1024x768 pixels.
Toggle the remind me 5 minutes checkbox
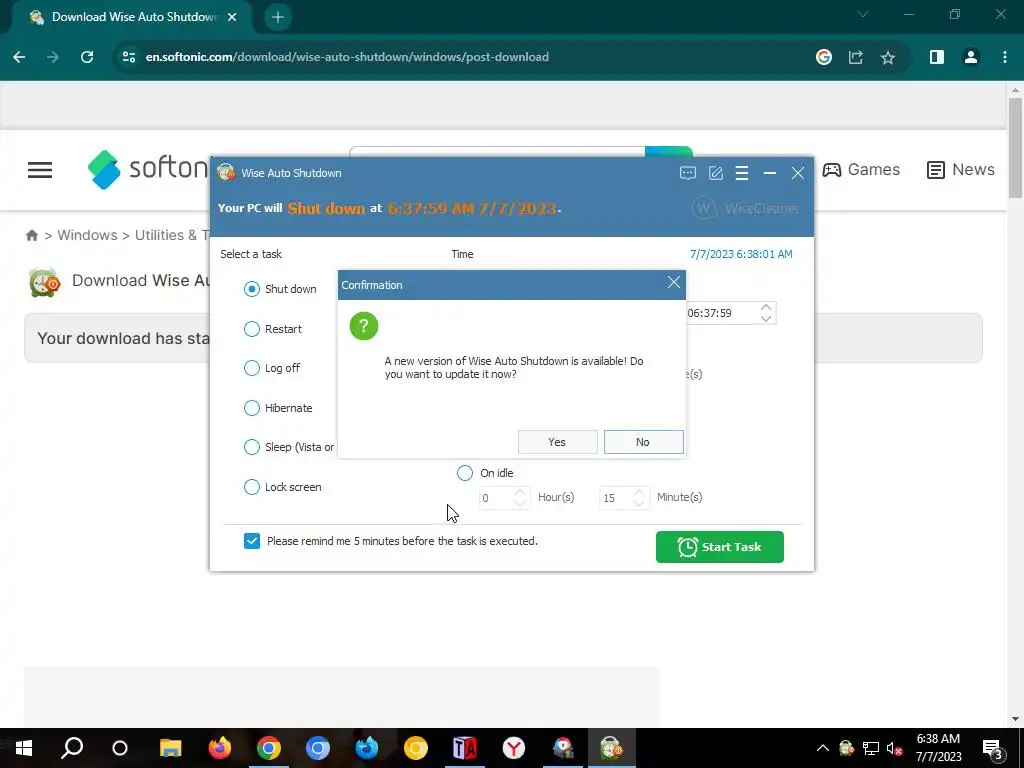[x=251, y=541]
